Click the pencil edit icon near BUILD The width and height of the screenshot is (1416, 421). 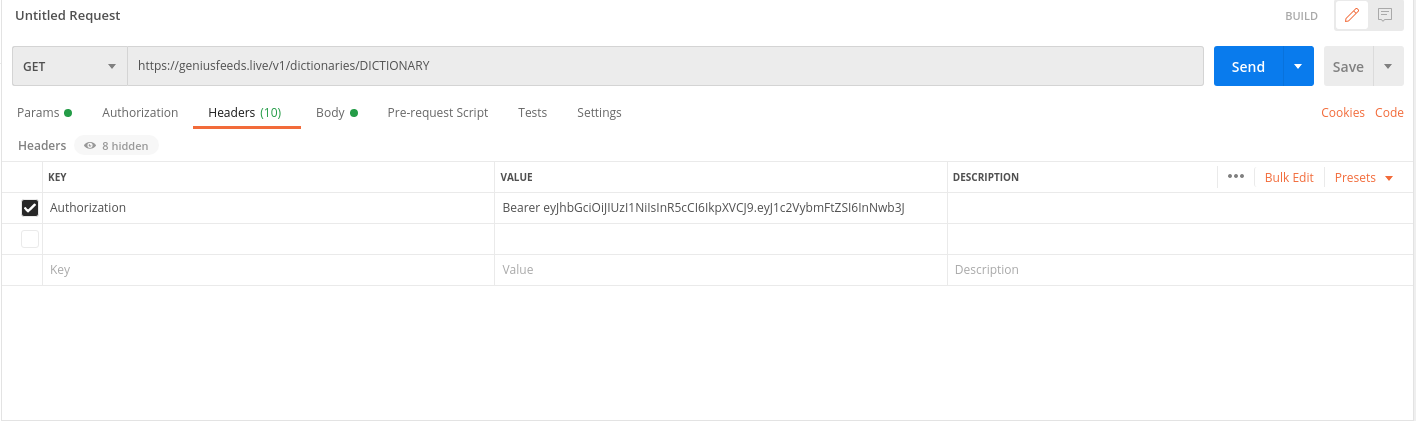(x=1352, y=15)
